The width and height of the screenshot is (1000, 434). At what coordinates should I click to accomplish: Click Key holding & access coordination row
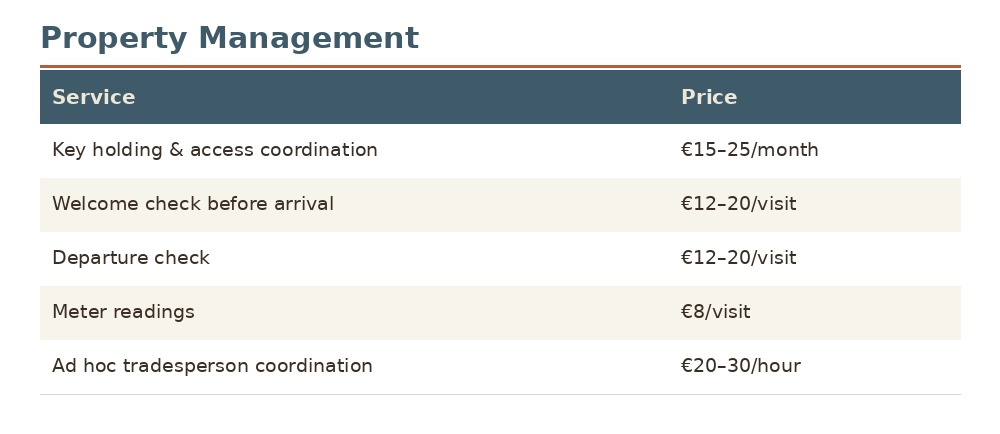[x=500, y=150]
